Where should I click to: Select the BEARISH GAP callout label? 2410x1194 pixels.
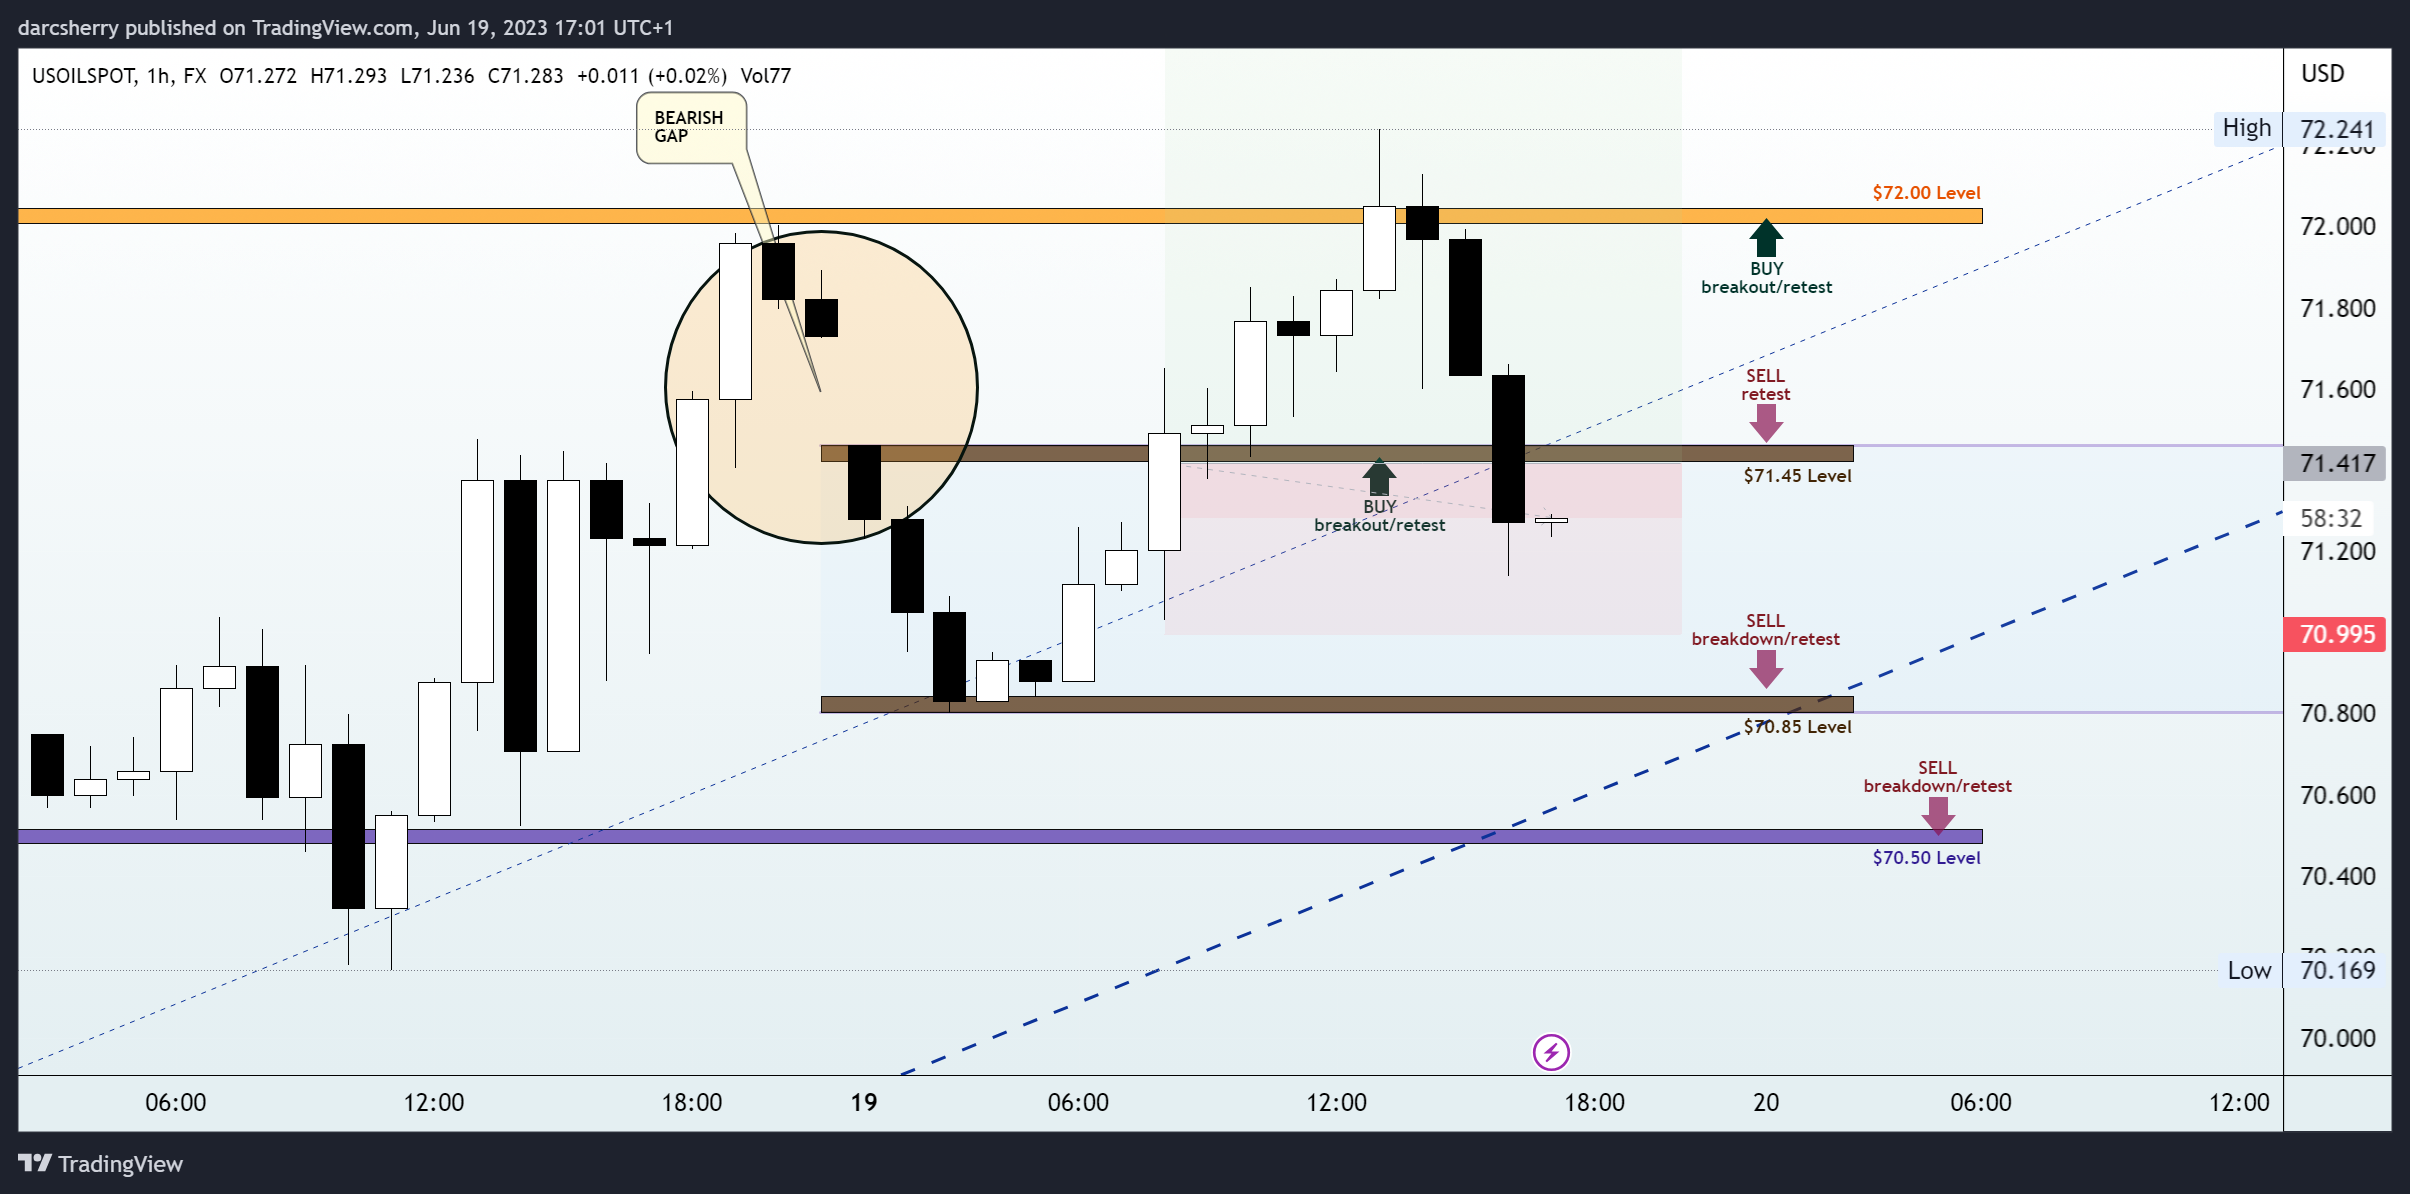tap(691, 127)
